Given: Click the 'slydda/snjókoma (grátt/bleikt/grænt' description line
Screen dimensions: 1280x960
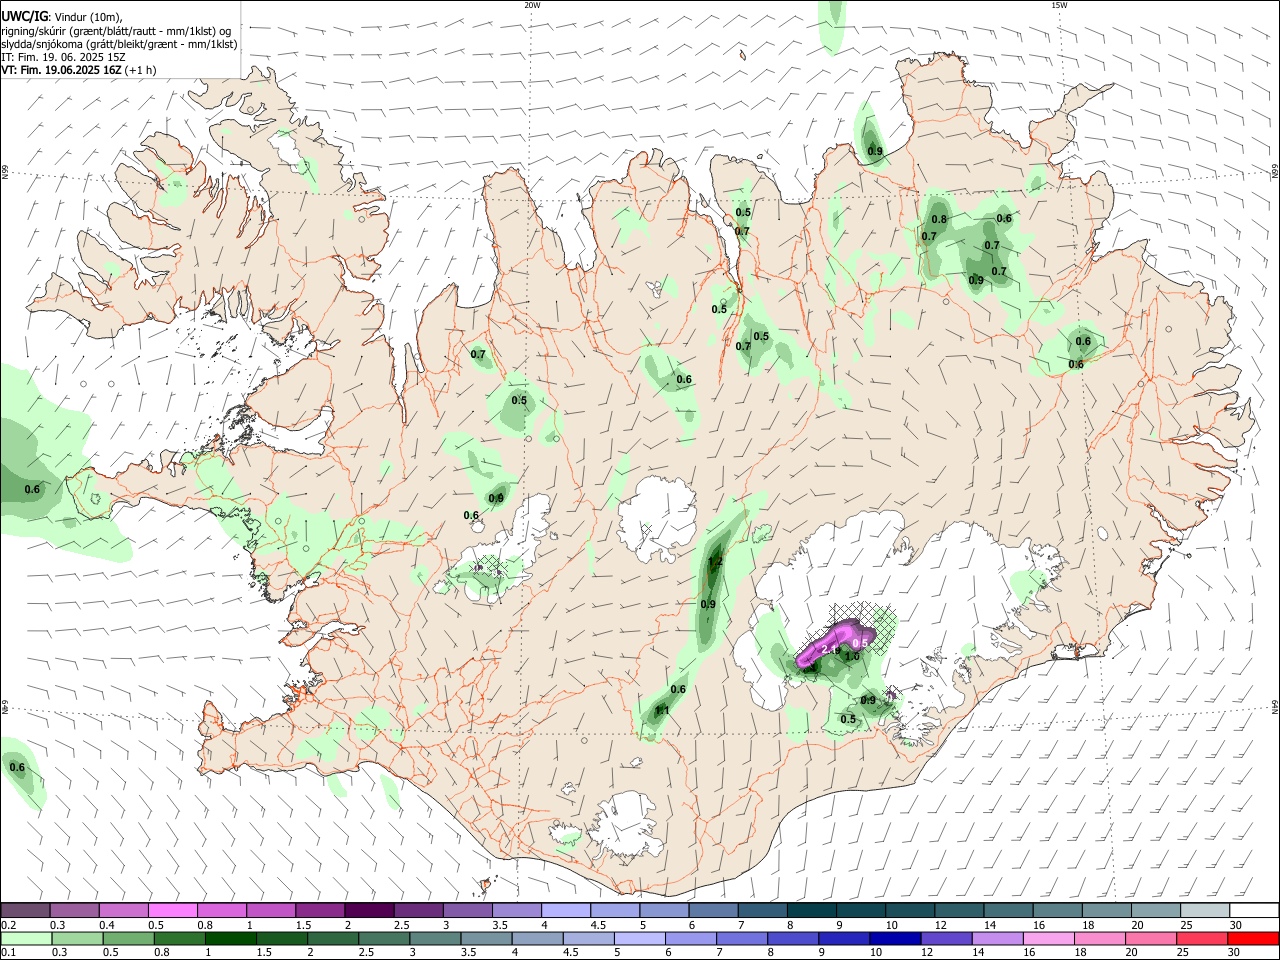Looking at the screenshot, I should 119,44.
